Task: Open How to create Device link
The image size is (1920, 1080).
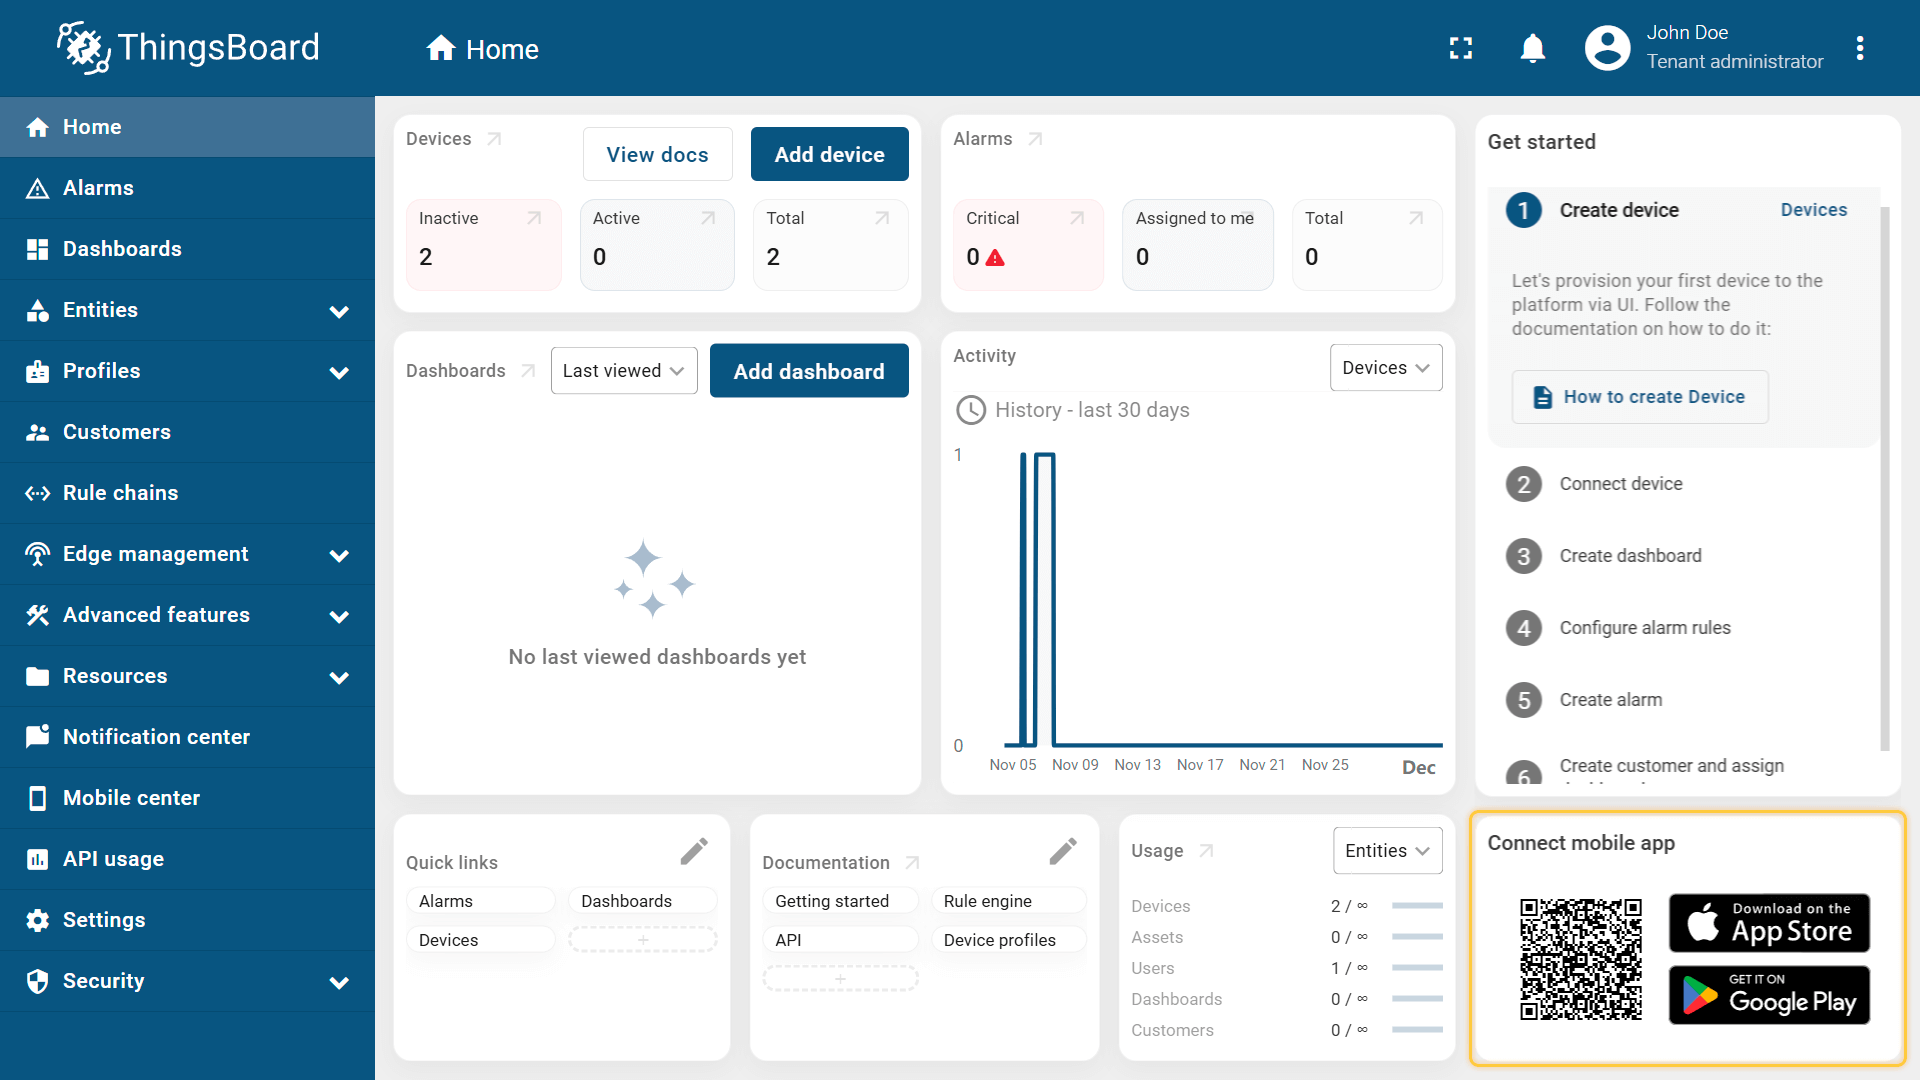Action: click(x=1640, y=397)
